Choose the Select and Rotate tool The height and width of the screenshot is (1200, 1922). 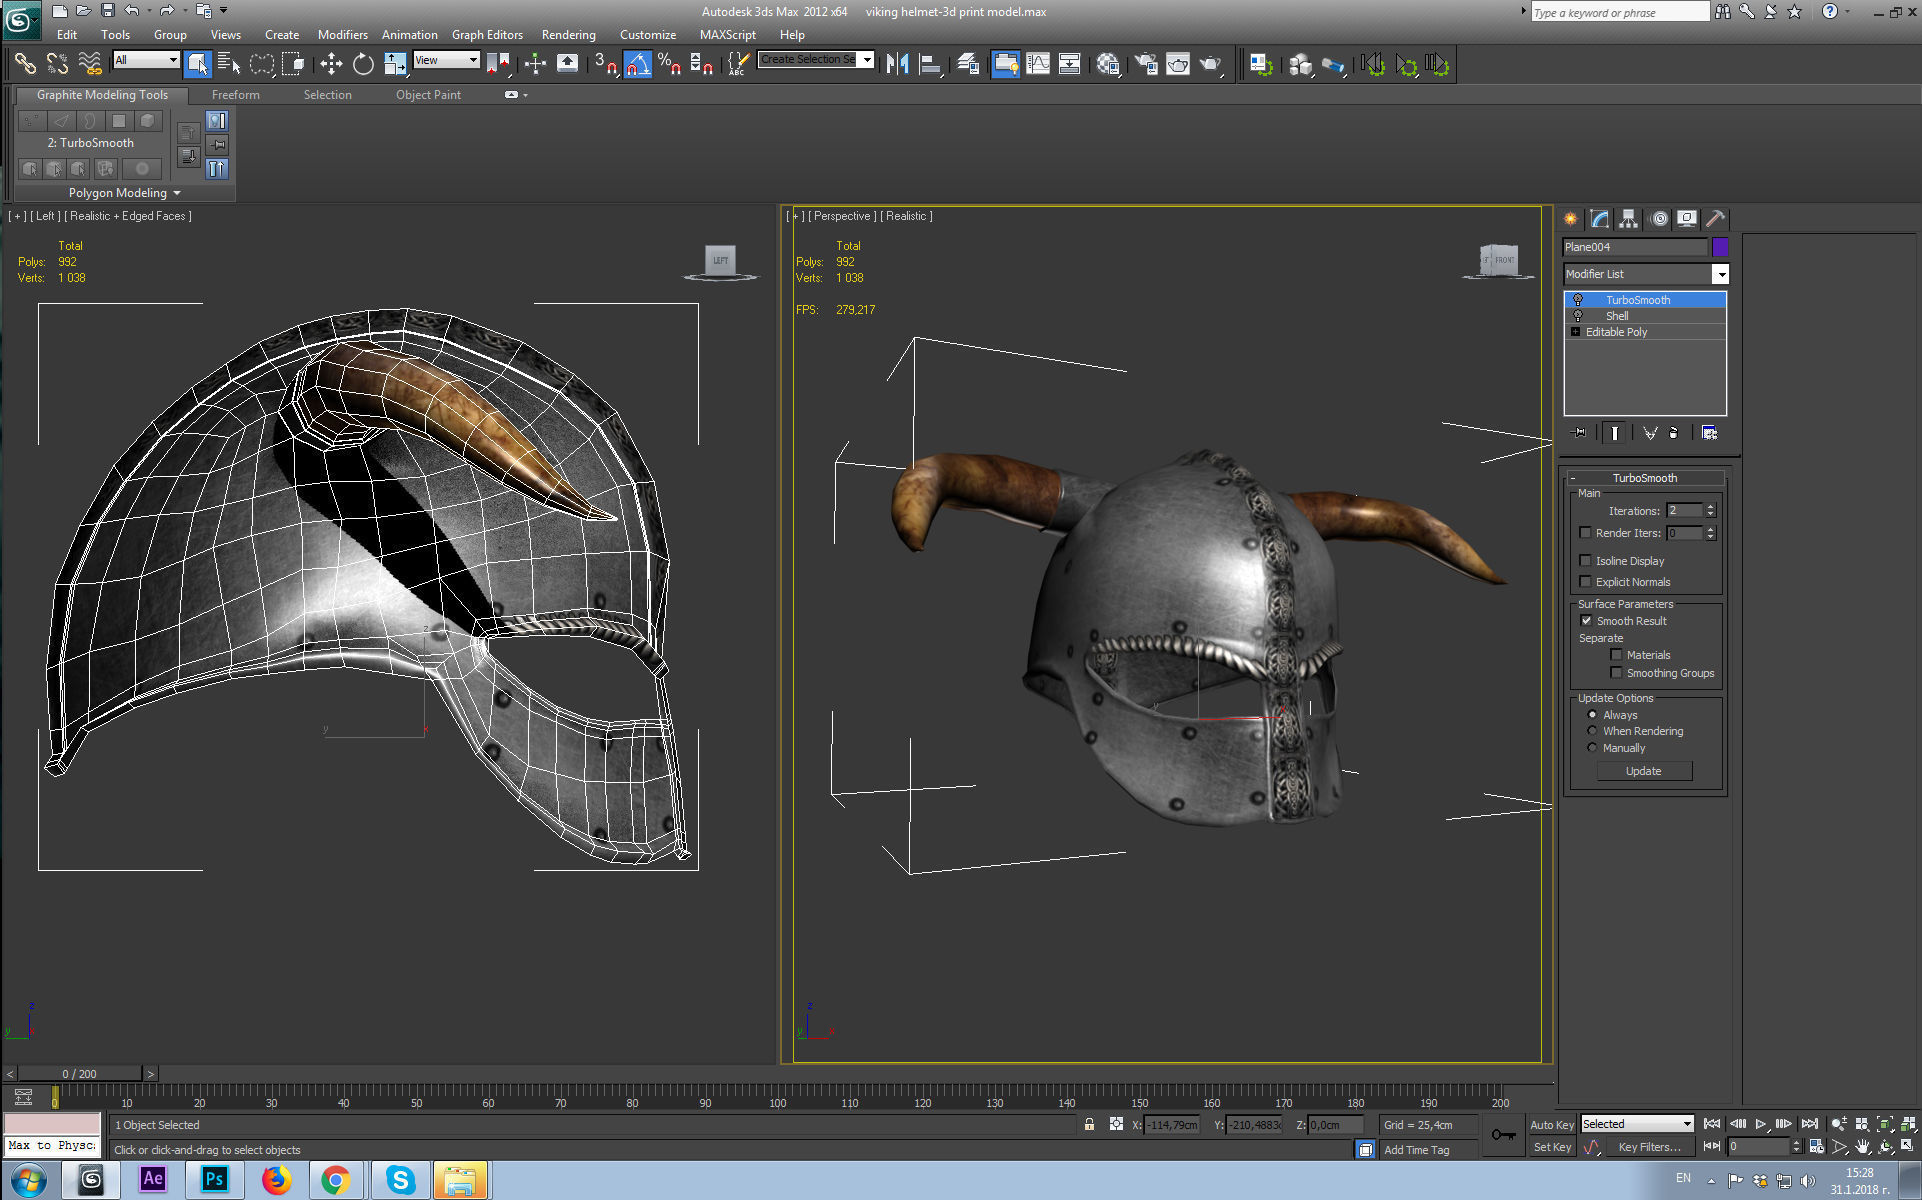coord(363,64)
